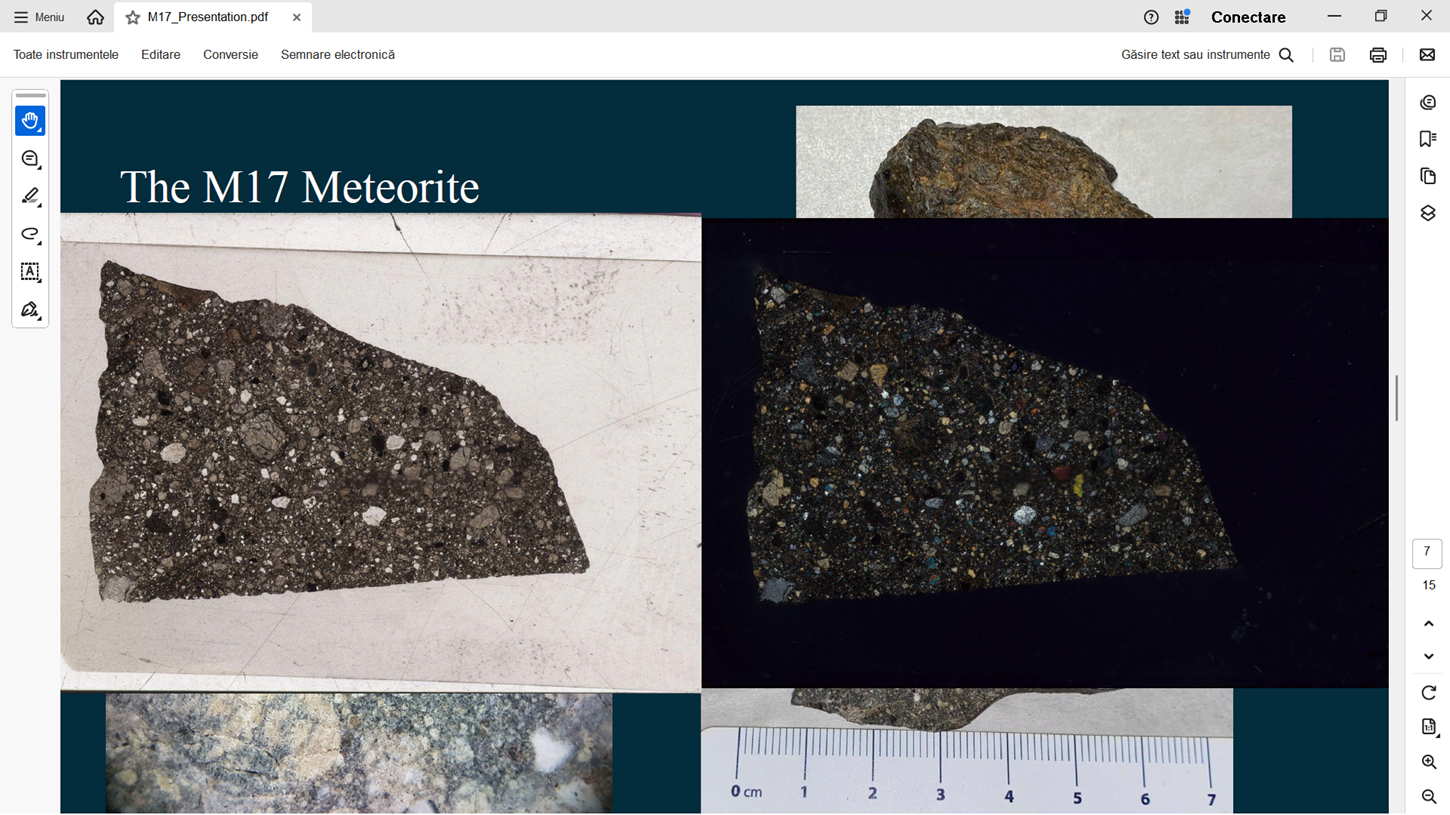Open the Meniu hamburger menu
1450x815 pixels.
(x=39, y=17)
